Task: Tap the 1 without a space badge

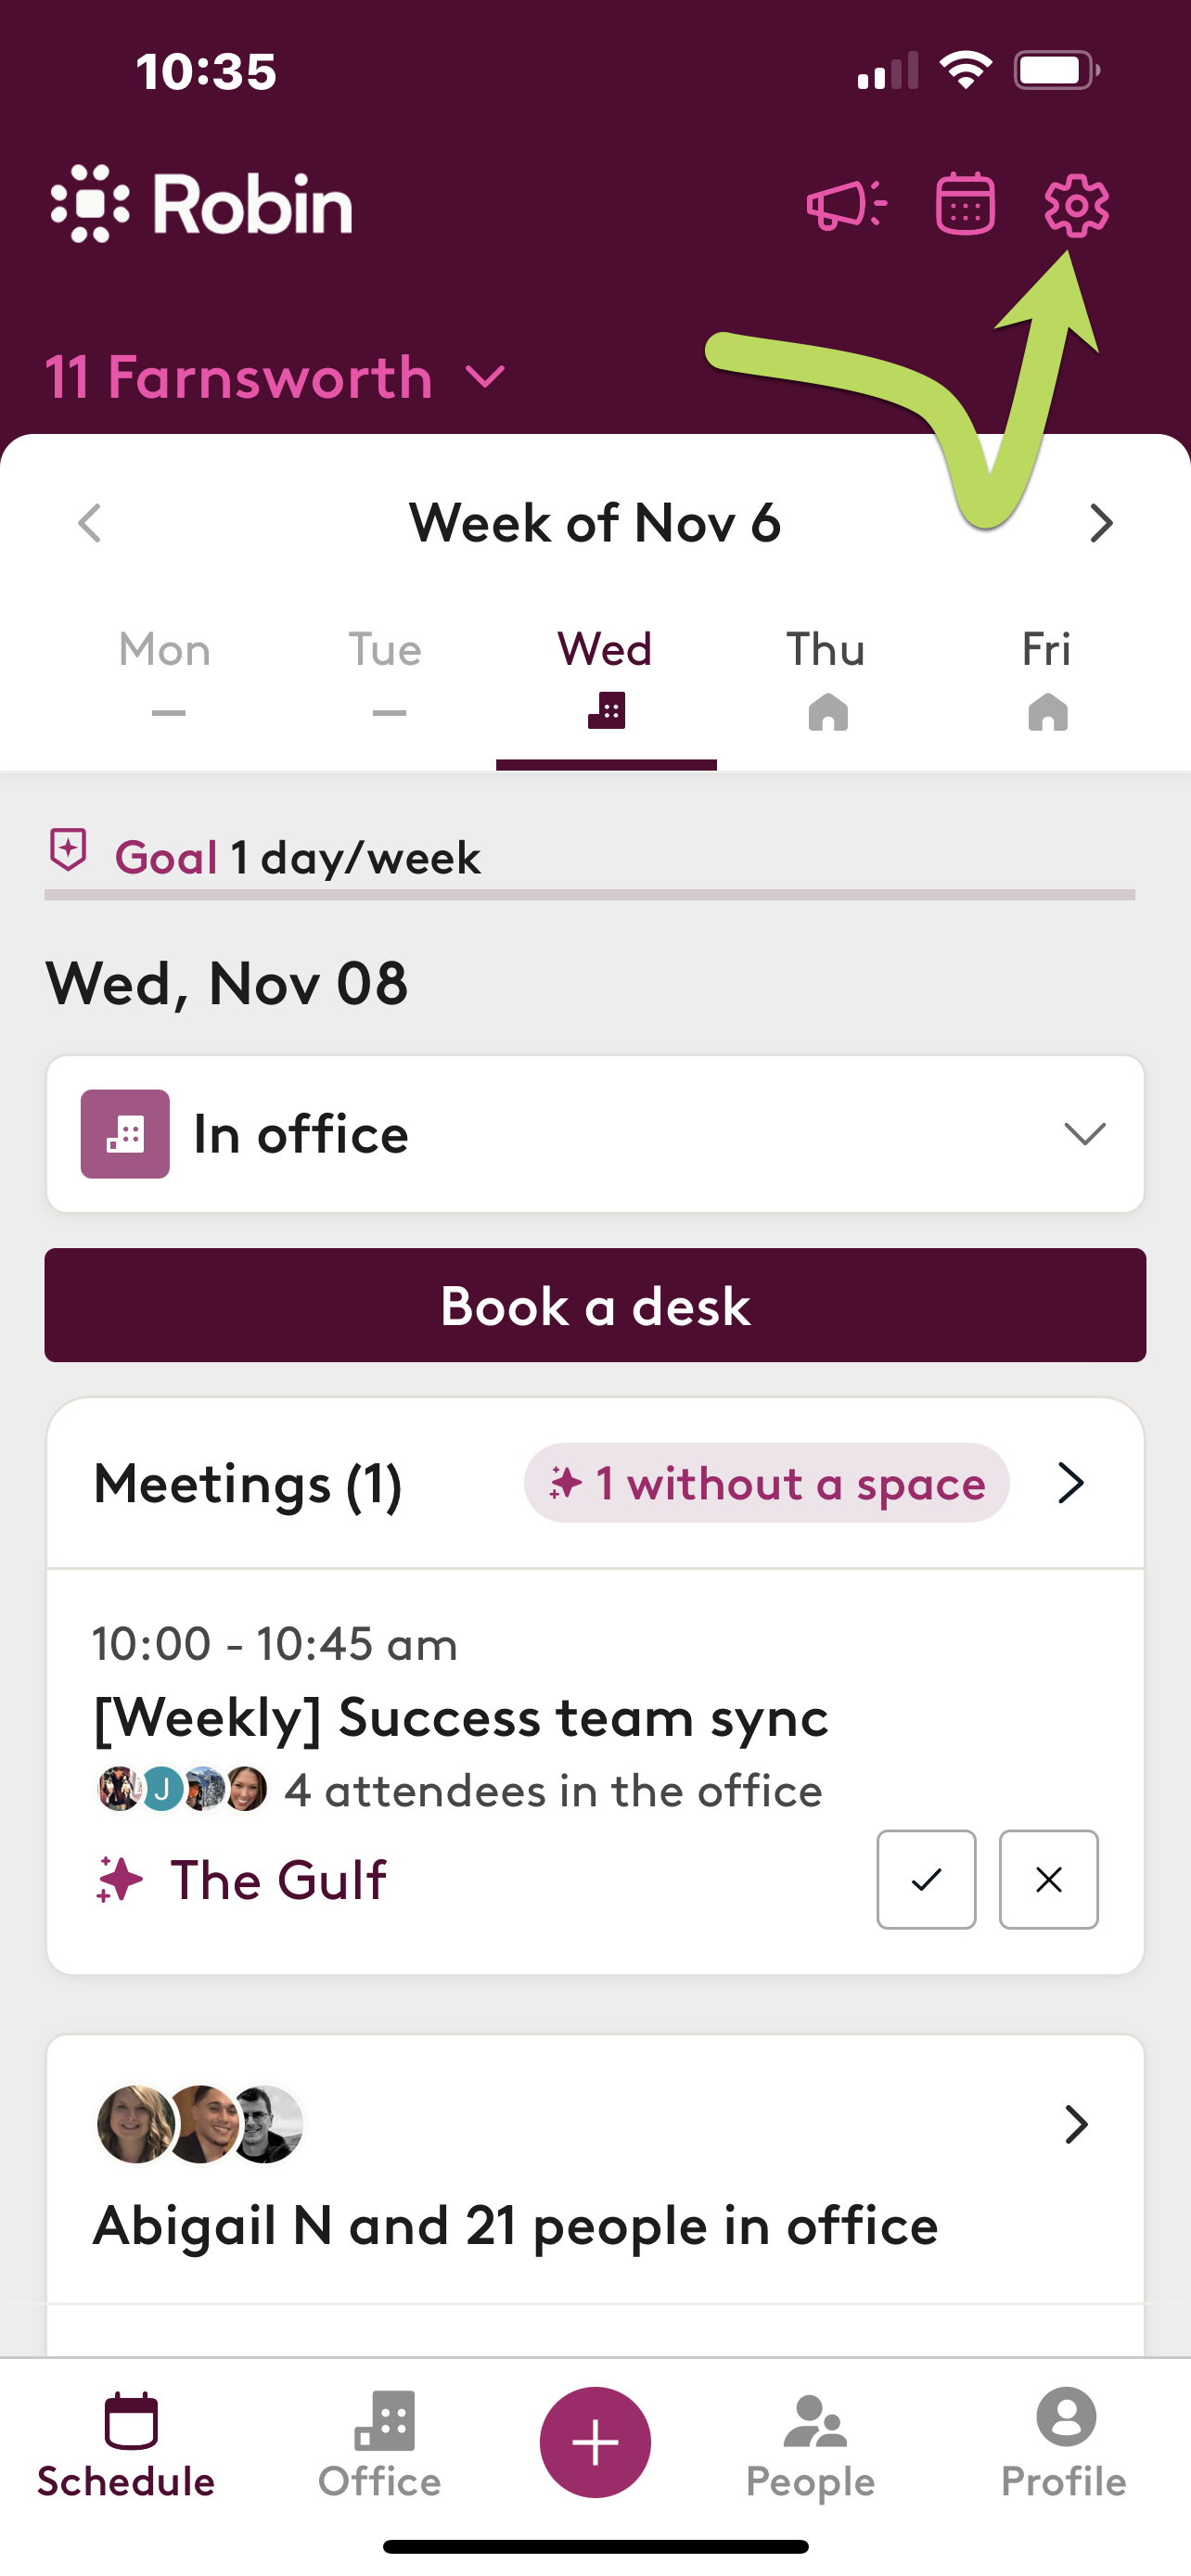Action: [x=766, y=1483]
